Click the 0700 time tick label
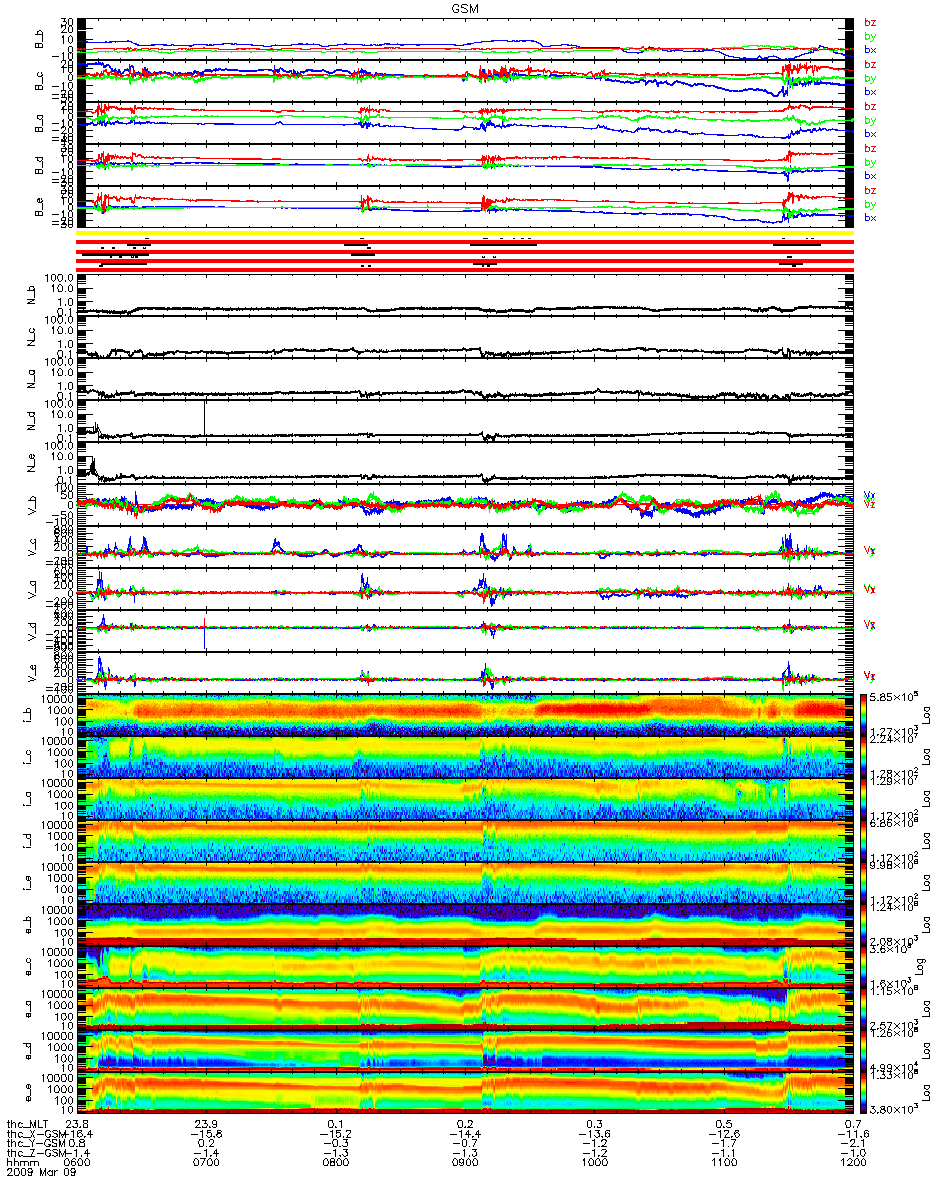Screen dimensions: 930x1200 206,1164
